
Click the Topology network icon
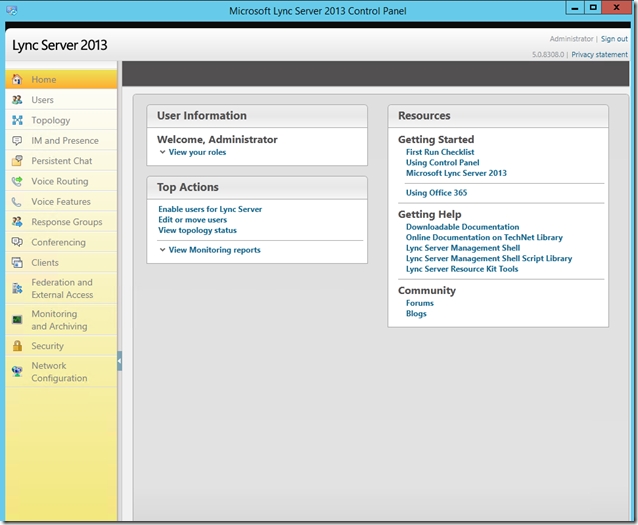(17, 120)
